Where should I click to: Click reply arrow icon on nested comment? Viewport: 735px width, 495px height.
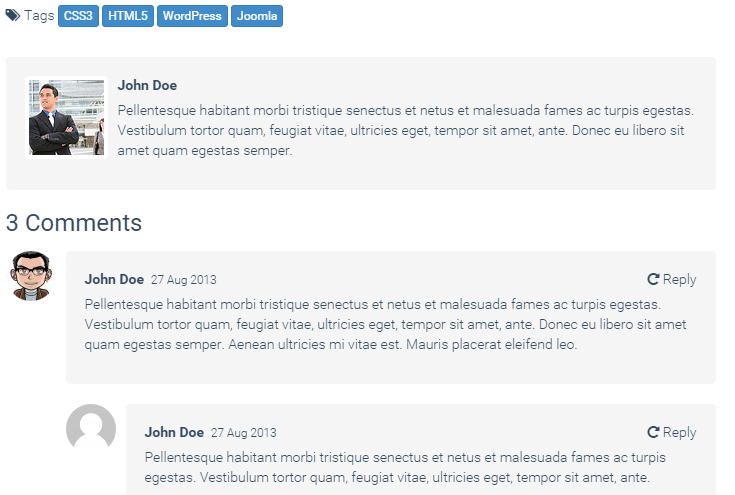[x=653, y=433]
